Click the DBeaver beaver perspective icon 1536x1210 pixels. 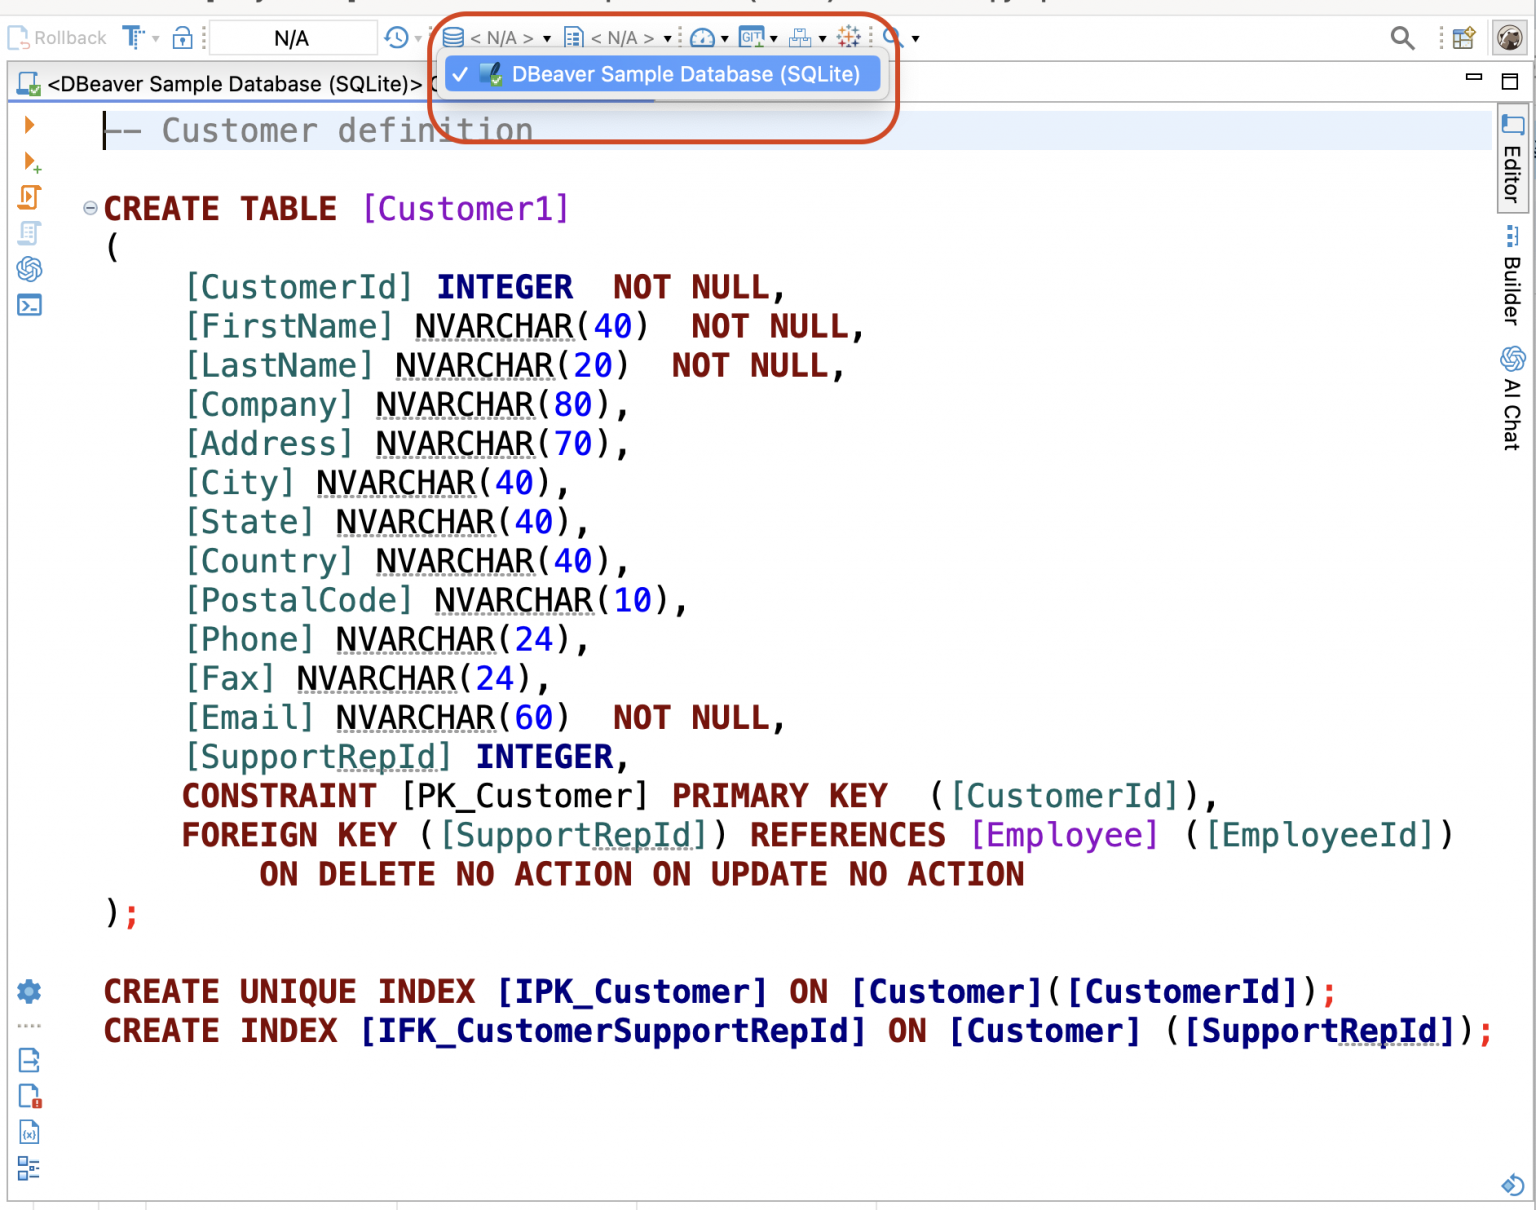[x=1509, y=38]
